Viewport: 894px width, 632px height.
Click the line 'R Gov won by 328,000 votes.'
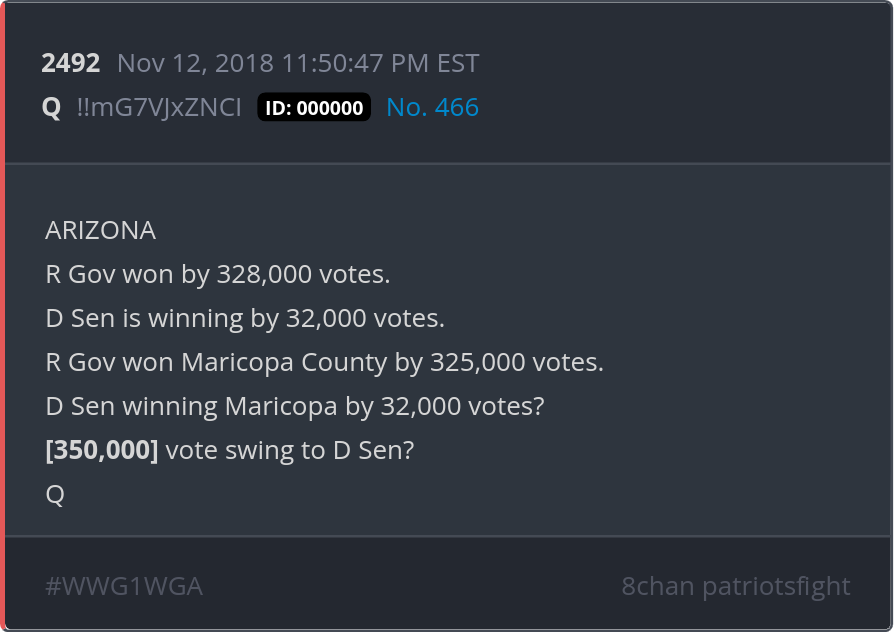[x=218, y=275]
